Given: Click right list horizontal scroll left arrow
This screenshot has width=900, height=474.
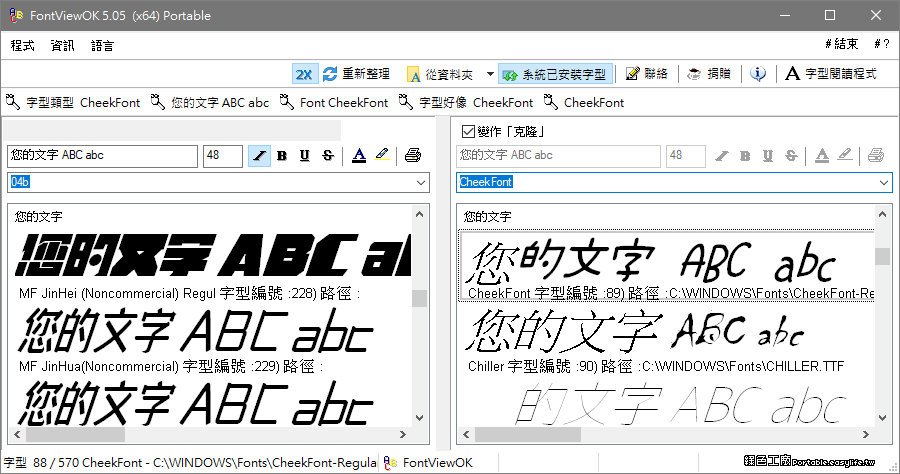Looking at the screenshot, I should click(x=466, y=434).
